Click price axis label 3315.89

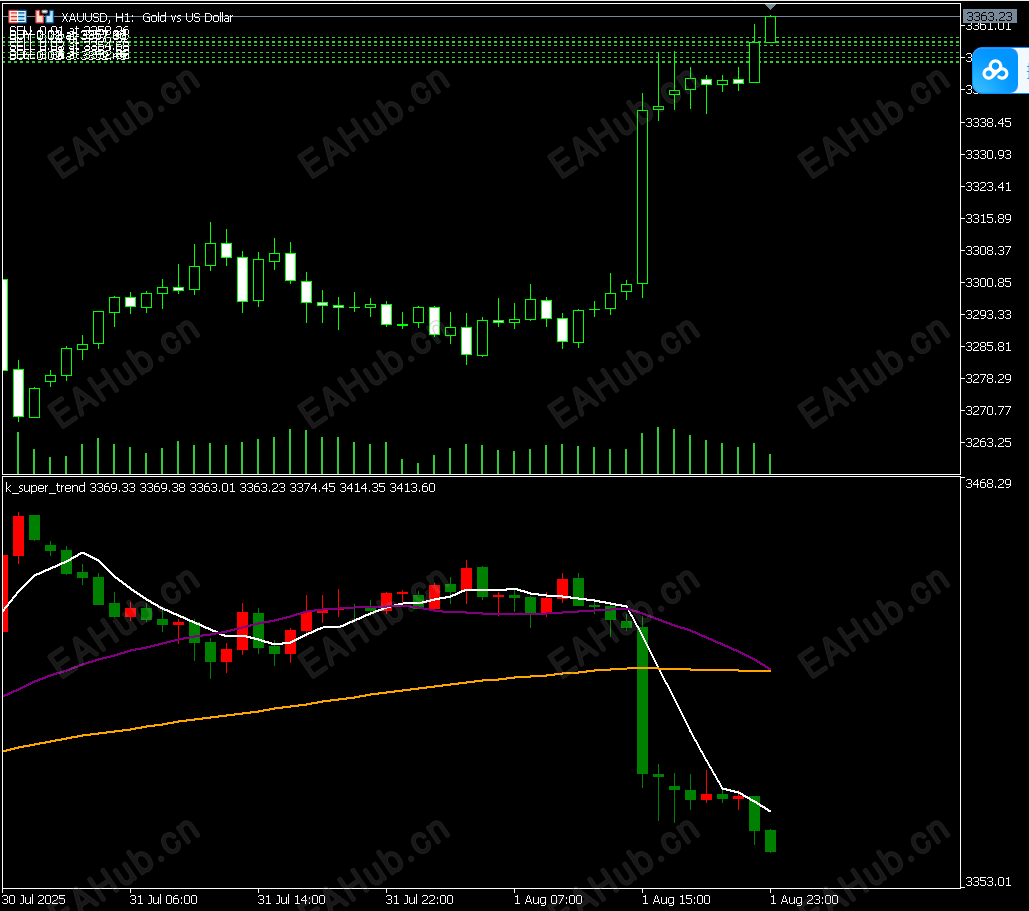[x=989, y=219]
